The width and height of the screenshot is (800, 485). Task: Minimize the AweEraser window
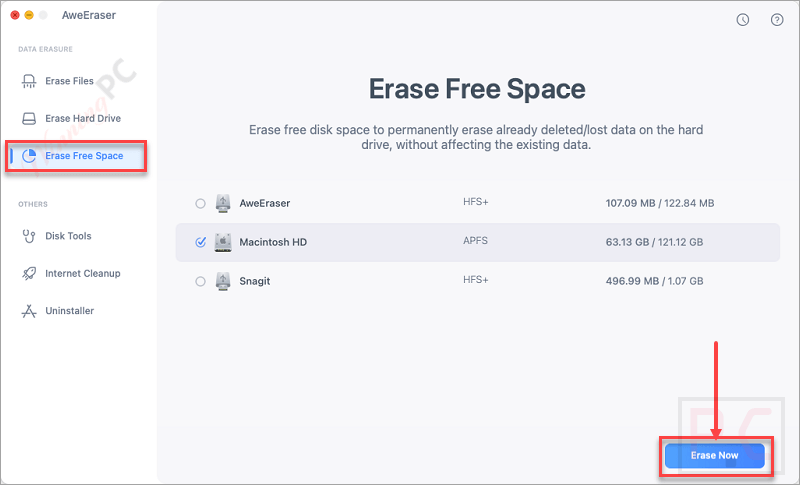tap(29, 15)
